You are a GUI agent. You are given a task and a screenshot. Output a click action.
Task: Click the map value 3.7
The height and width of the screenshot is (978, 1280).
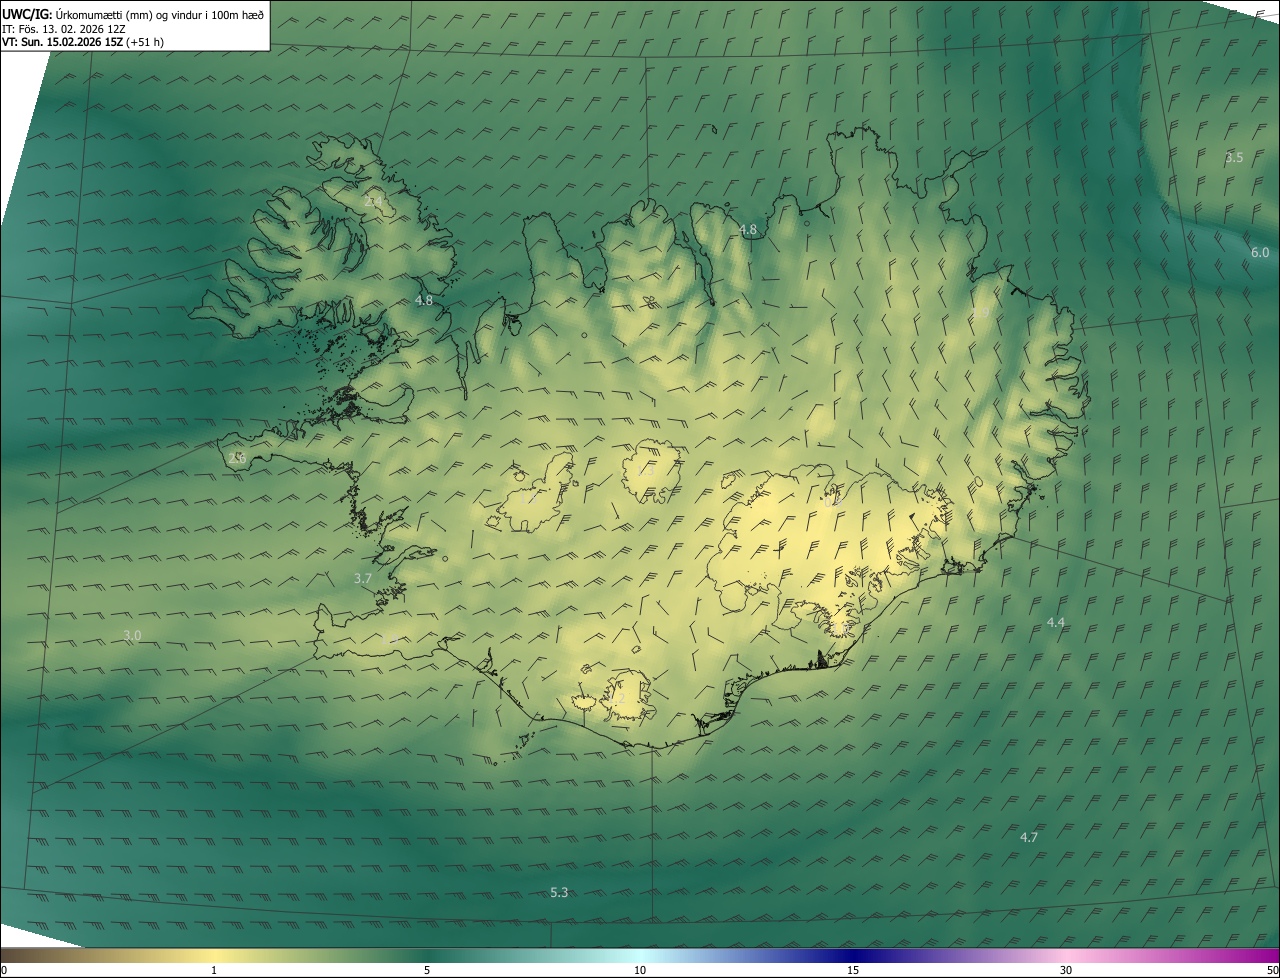click(363, 579)
